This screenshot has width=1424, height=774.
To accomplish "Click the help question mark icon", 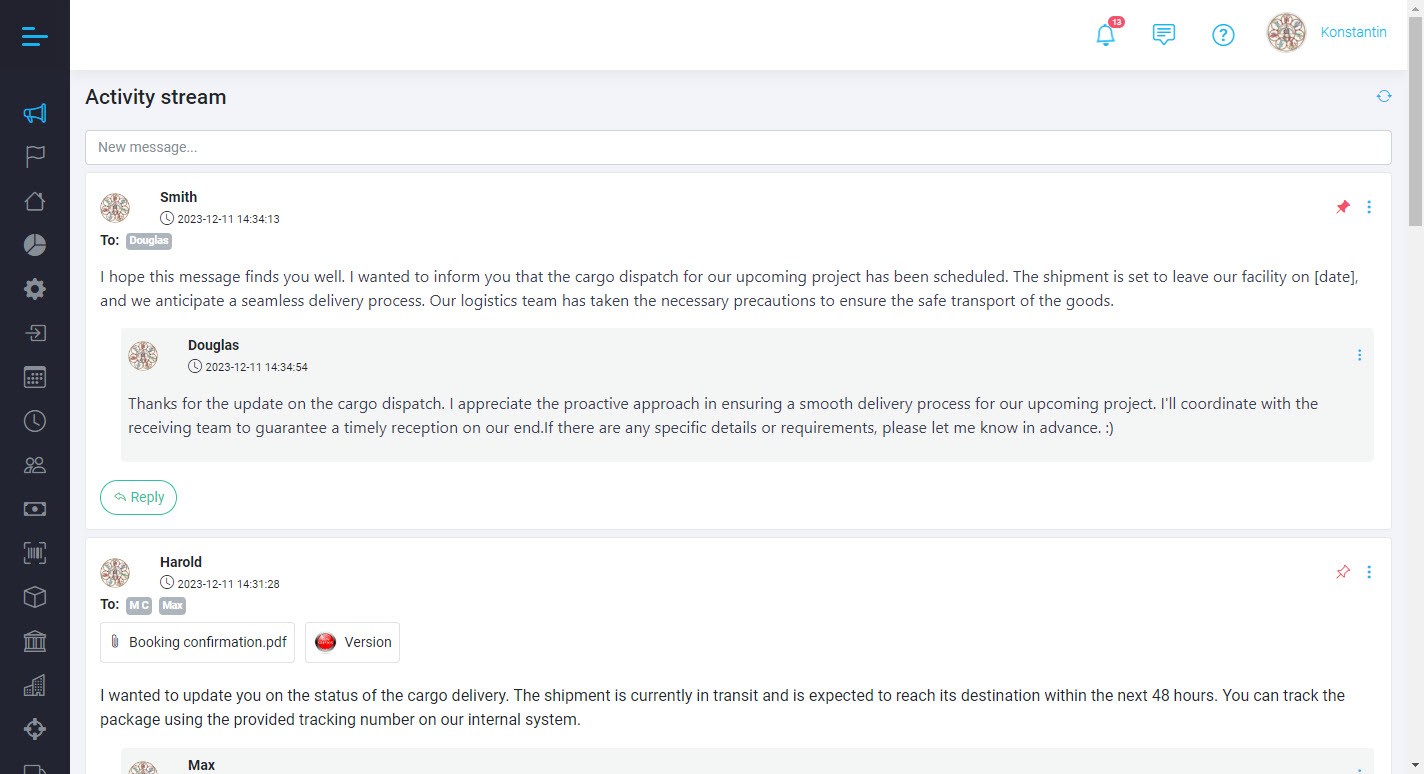I will (1223, 35).
